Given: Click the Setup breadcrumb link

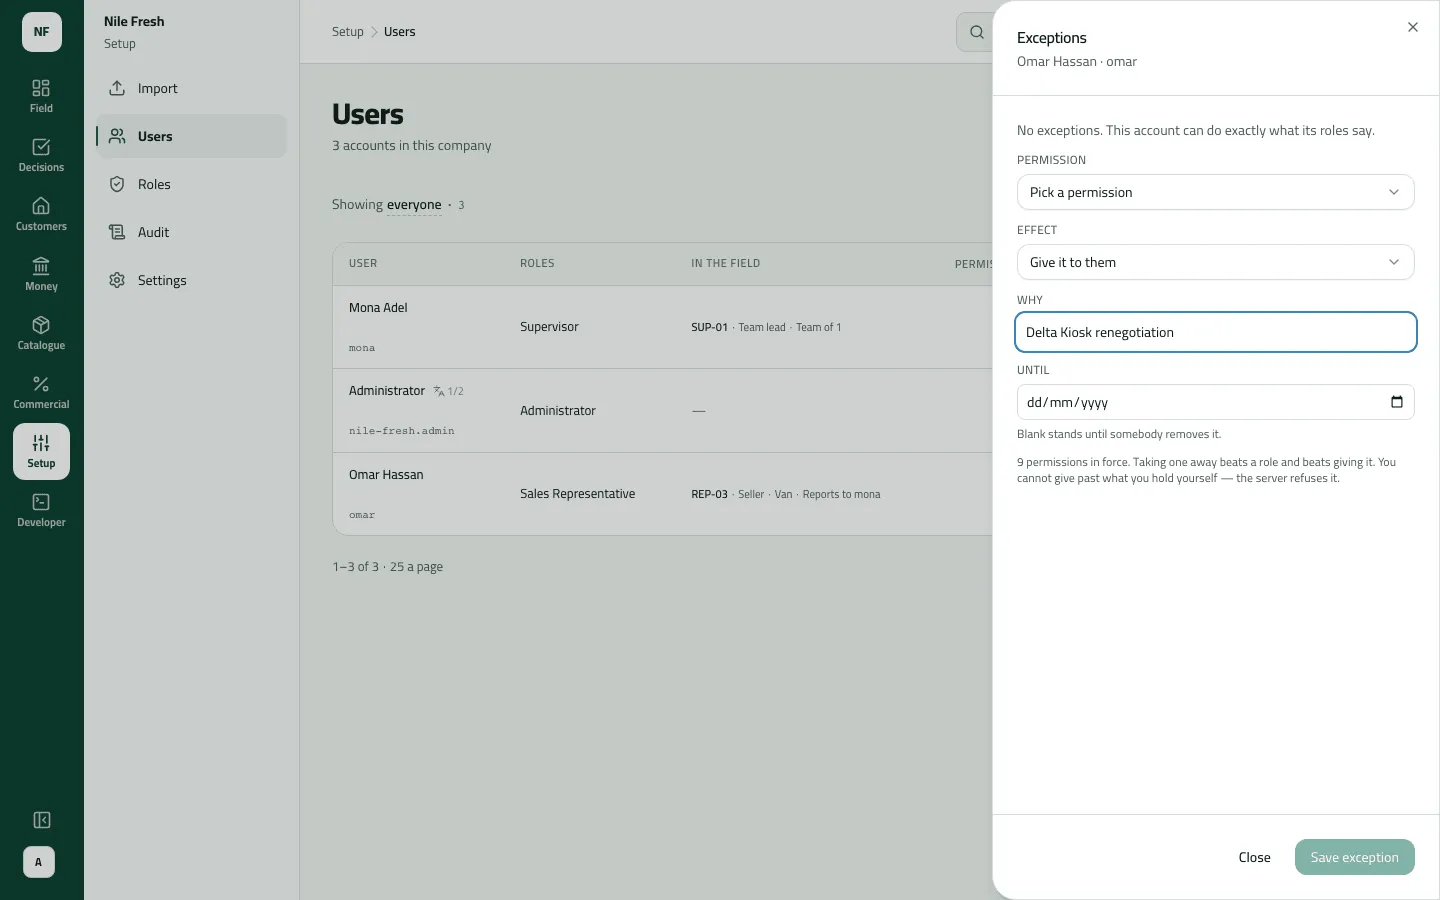Looking at the screenshot, I should (348, 32).
